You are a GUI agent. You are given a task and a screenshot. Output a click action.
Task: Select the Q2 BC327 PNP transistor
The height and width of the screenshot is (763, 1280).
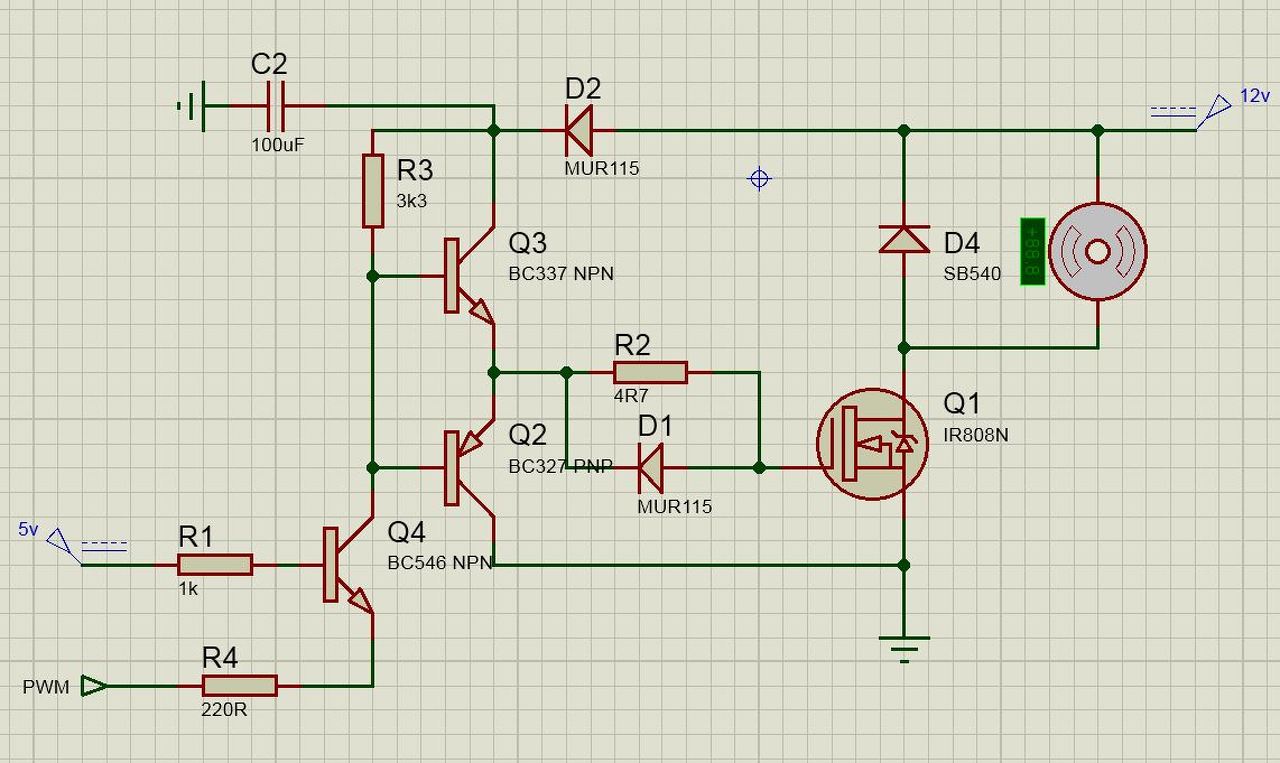[x=469, y=468]
